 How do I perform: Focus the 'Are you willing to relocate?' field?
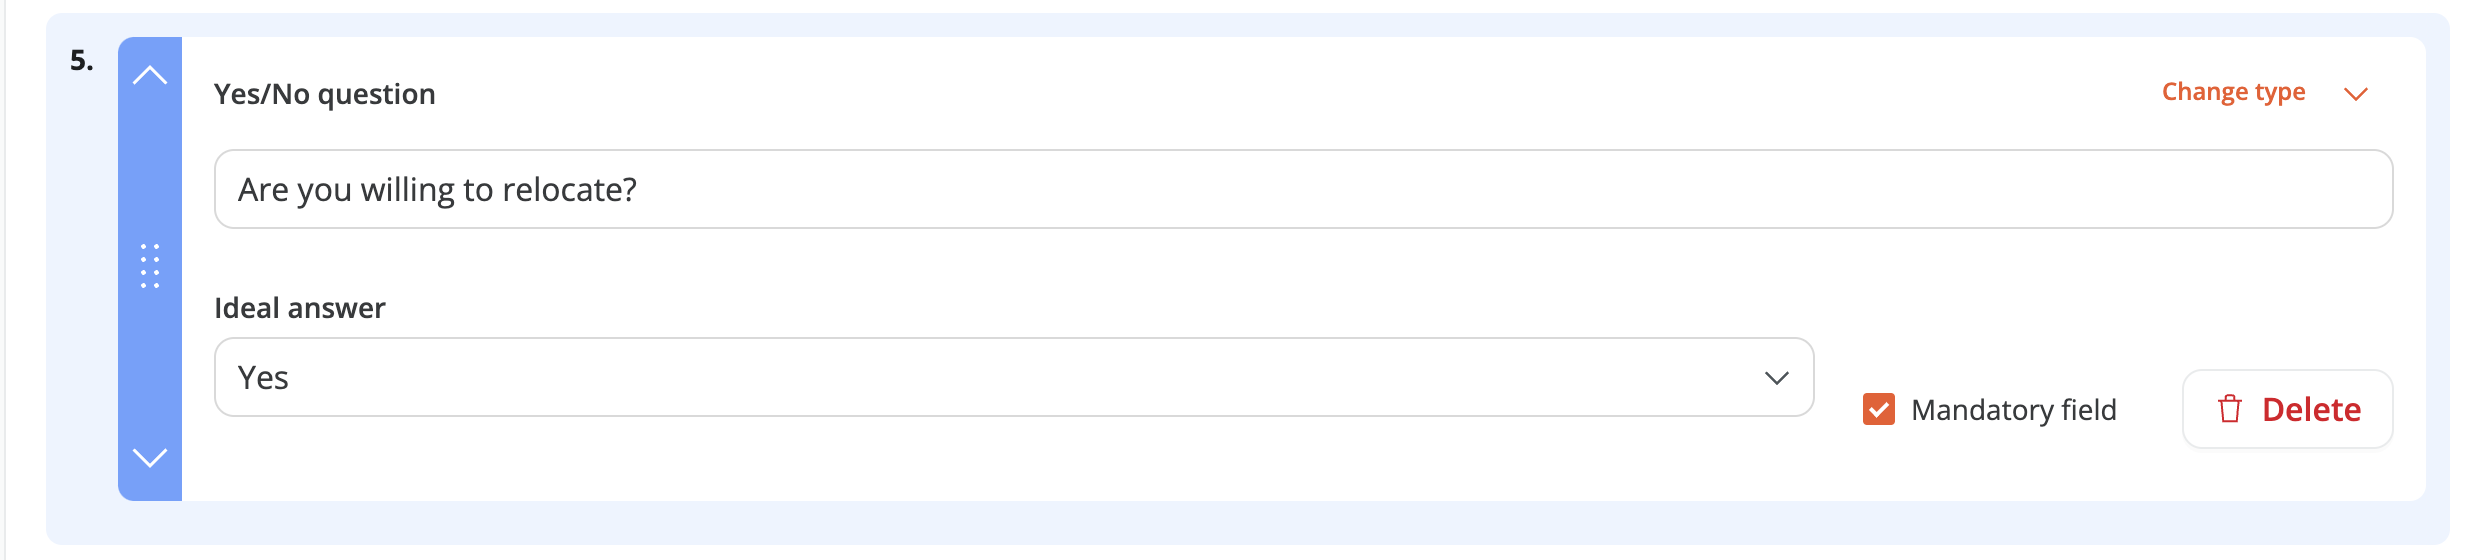(x=1304, y=189)
